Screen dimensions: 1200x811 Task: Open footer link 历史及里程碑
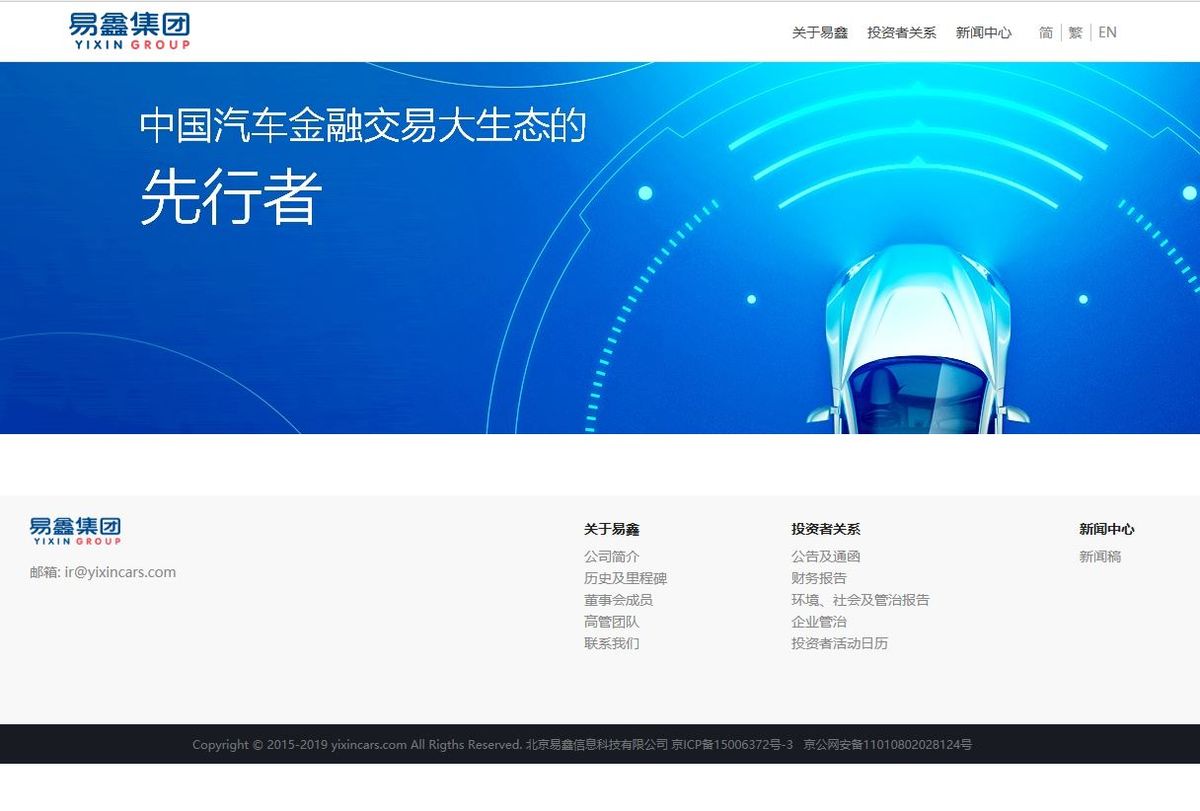pyautogui.click(x=626, y=578)
